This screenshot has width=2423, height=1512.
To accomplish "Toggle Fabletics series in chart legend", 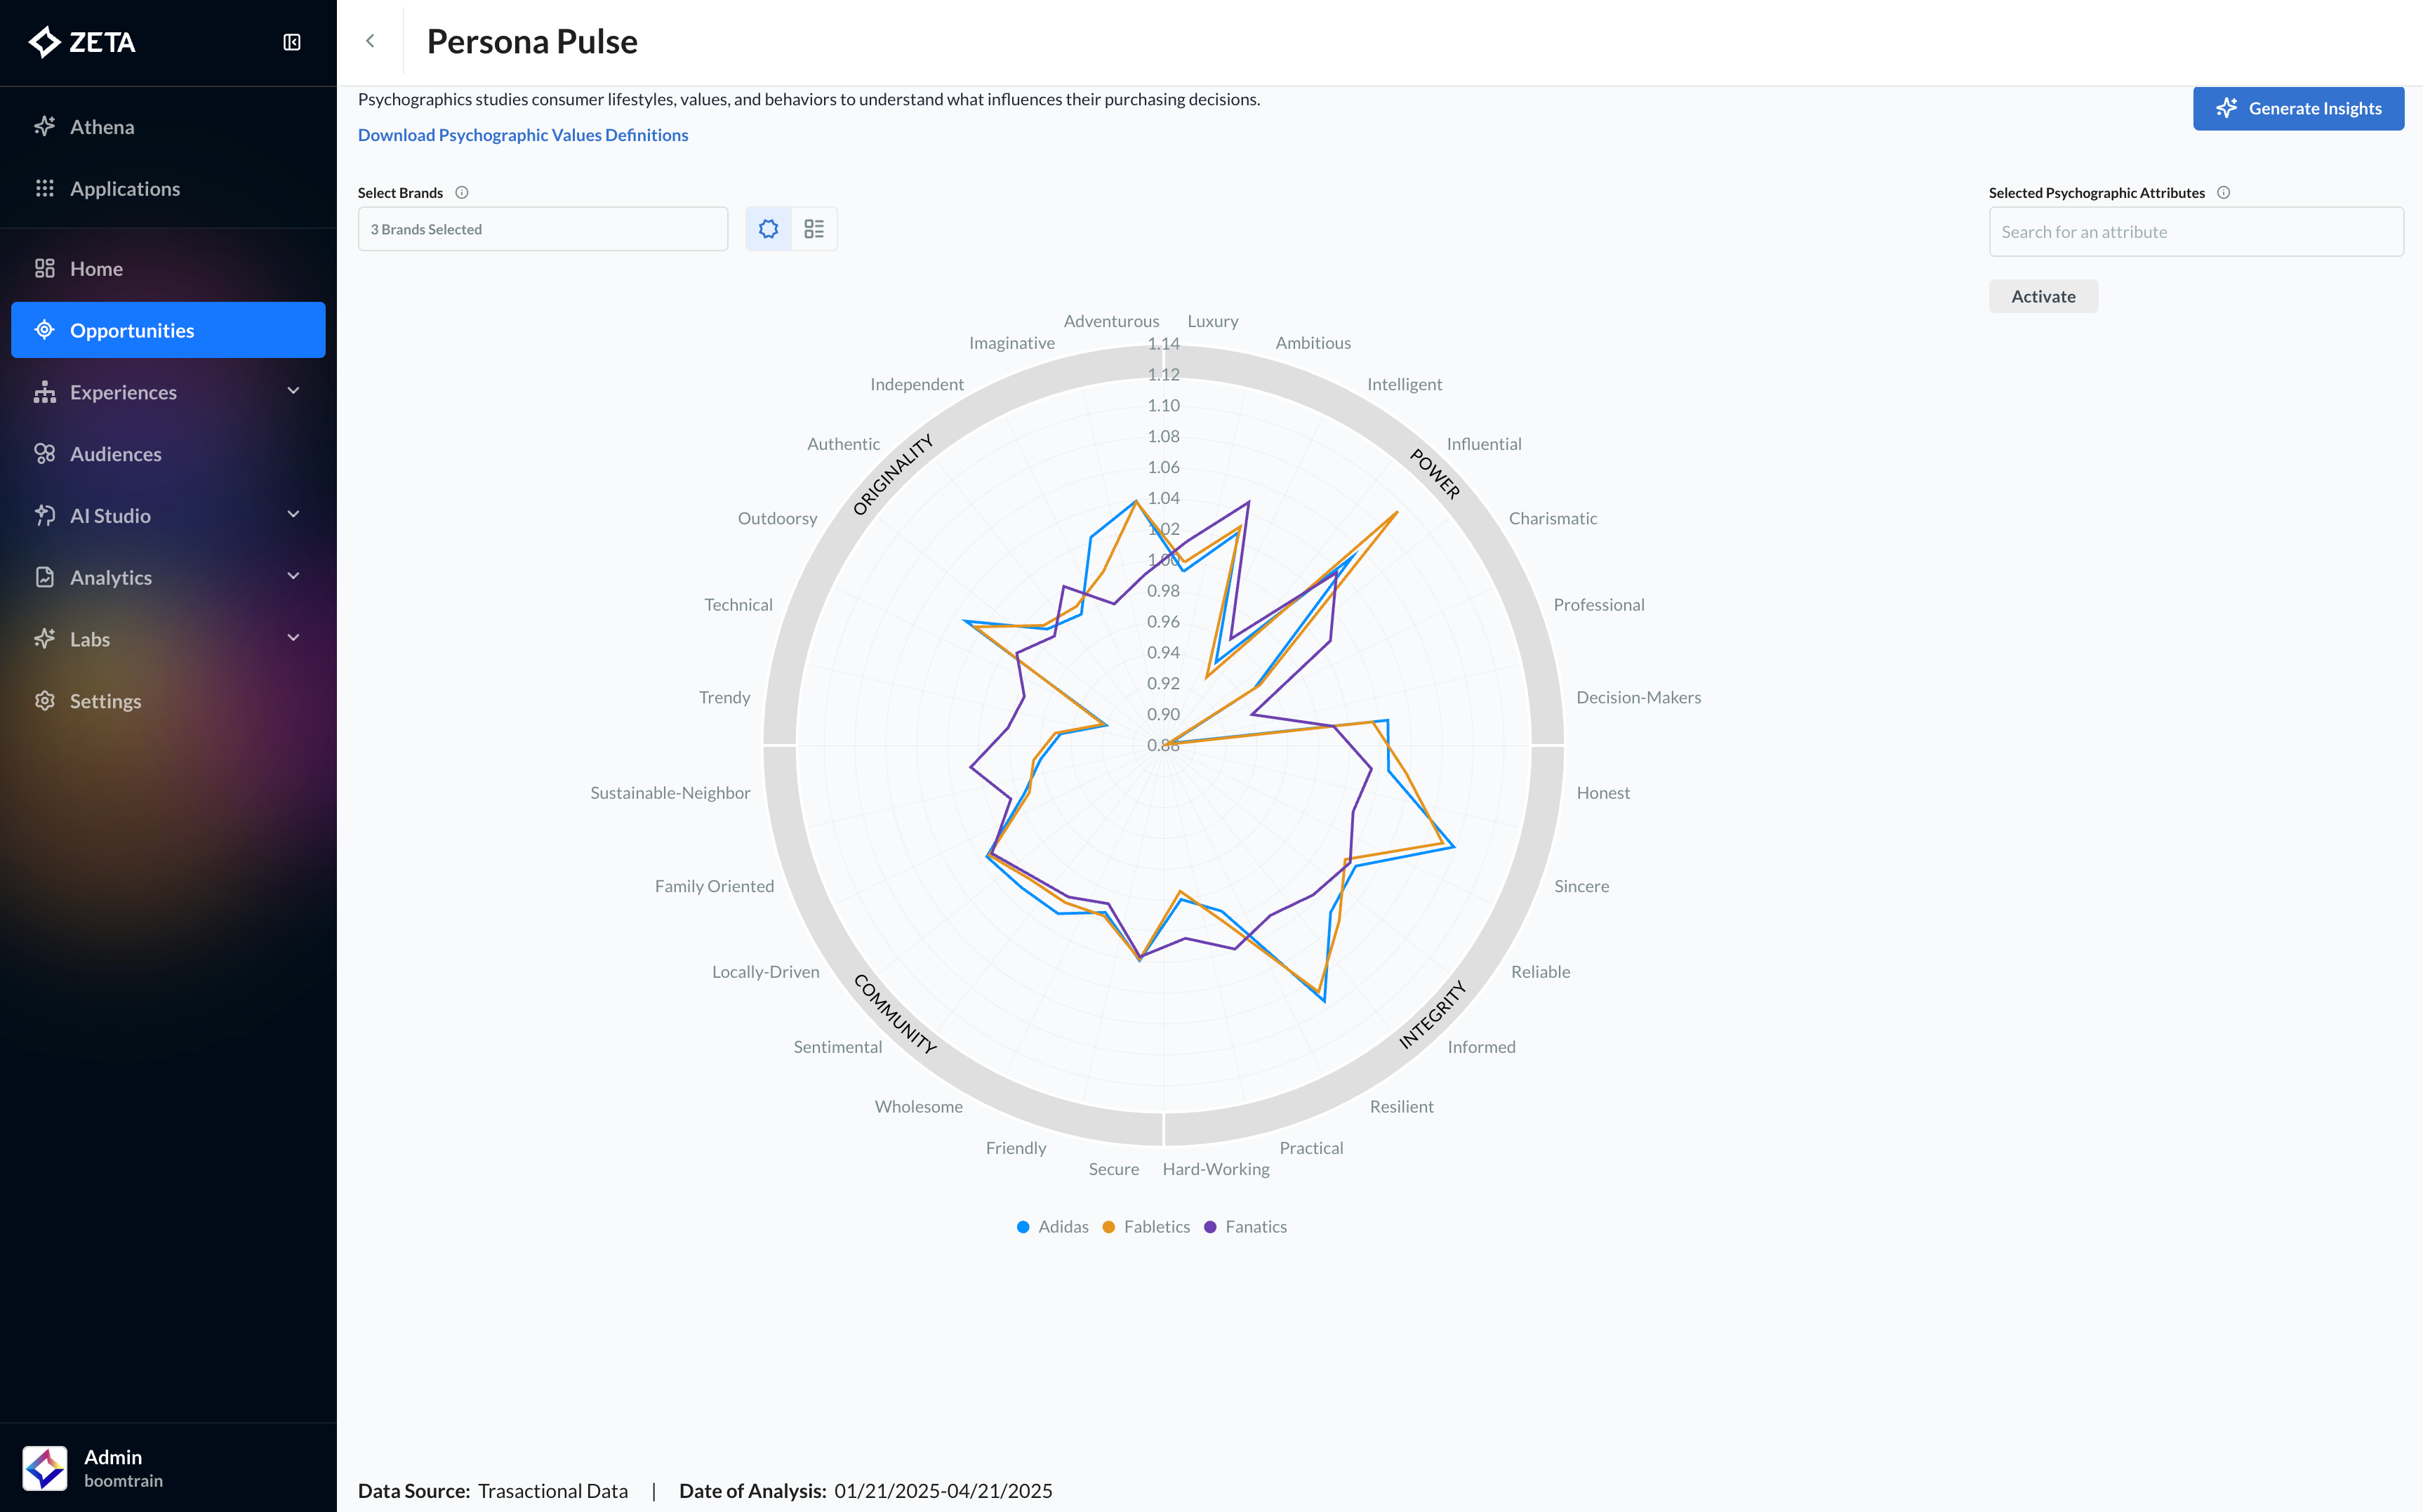I will point(1146,1227).
